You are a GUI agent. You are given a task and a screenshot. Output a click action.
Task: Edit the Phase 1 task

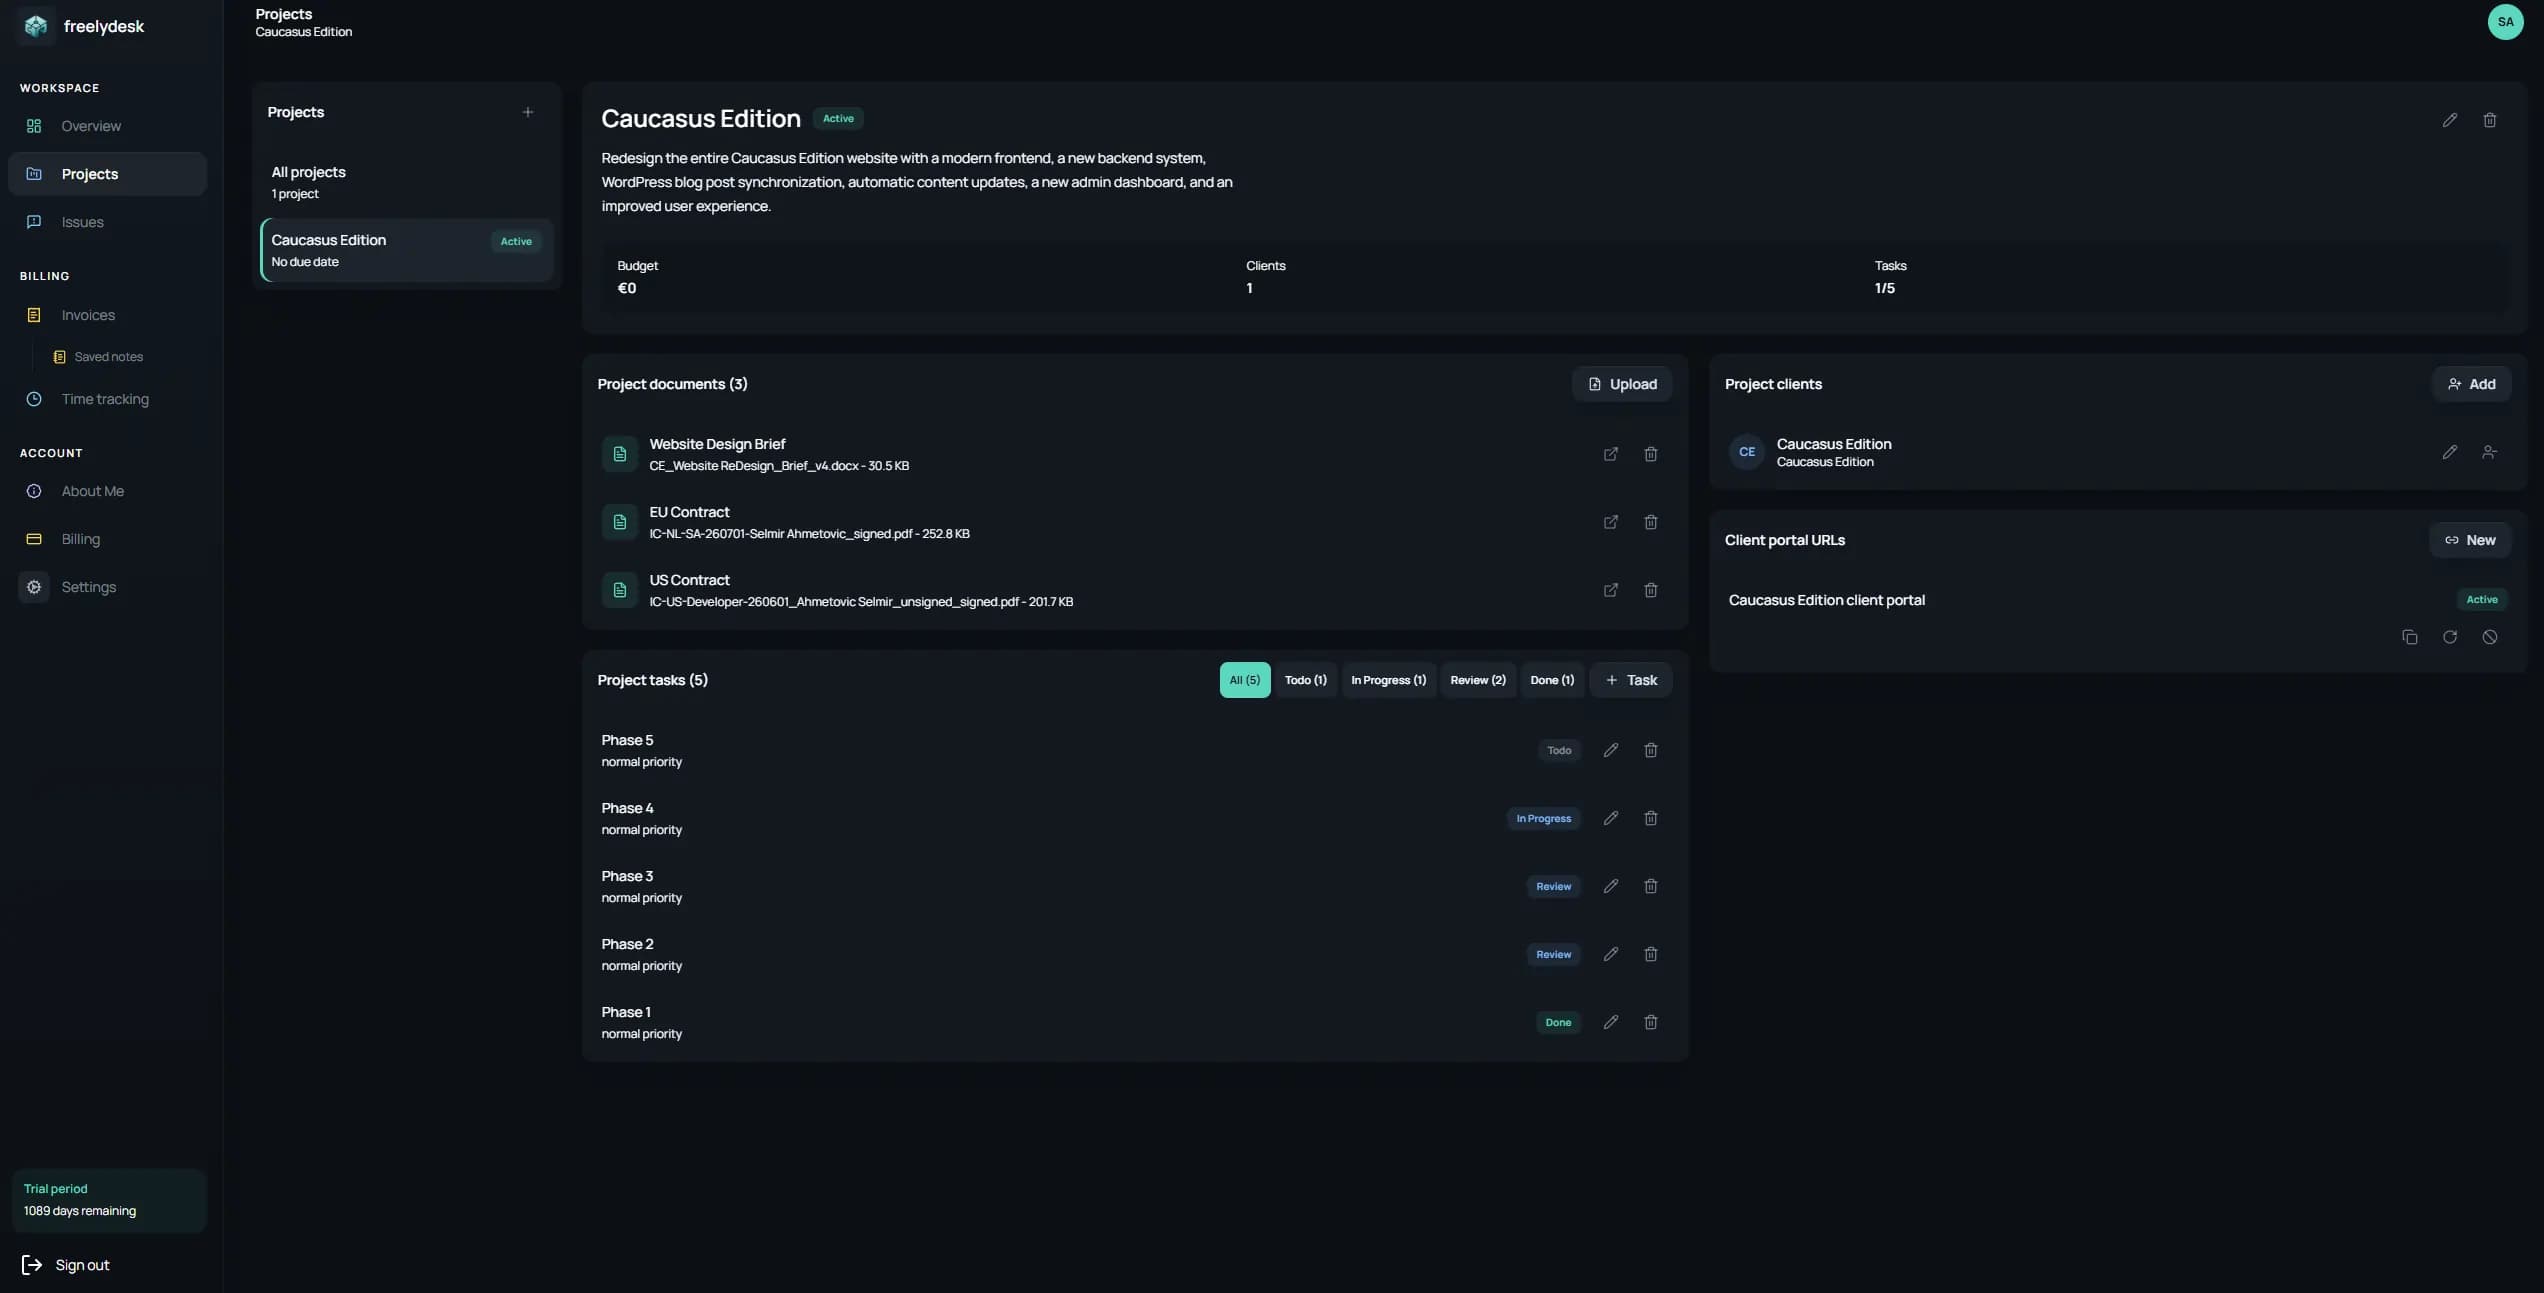(1611, 1022)
